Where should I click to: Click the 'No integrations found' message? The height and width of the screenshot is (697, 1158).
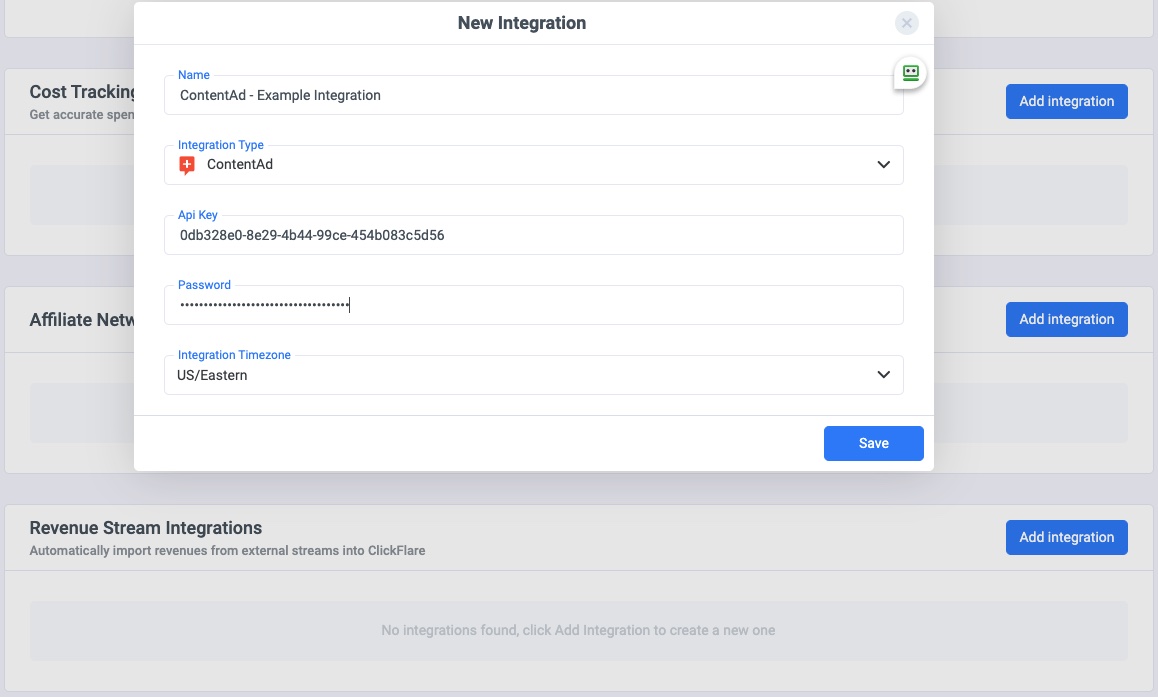(x=578, y=631)
